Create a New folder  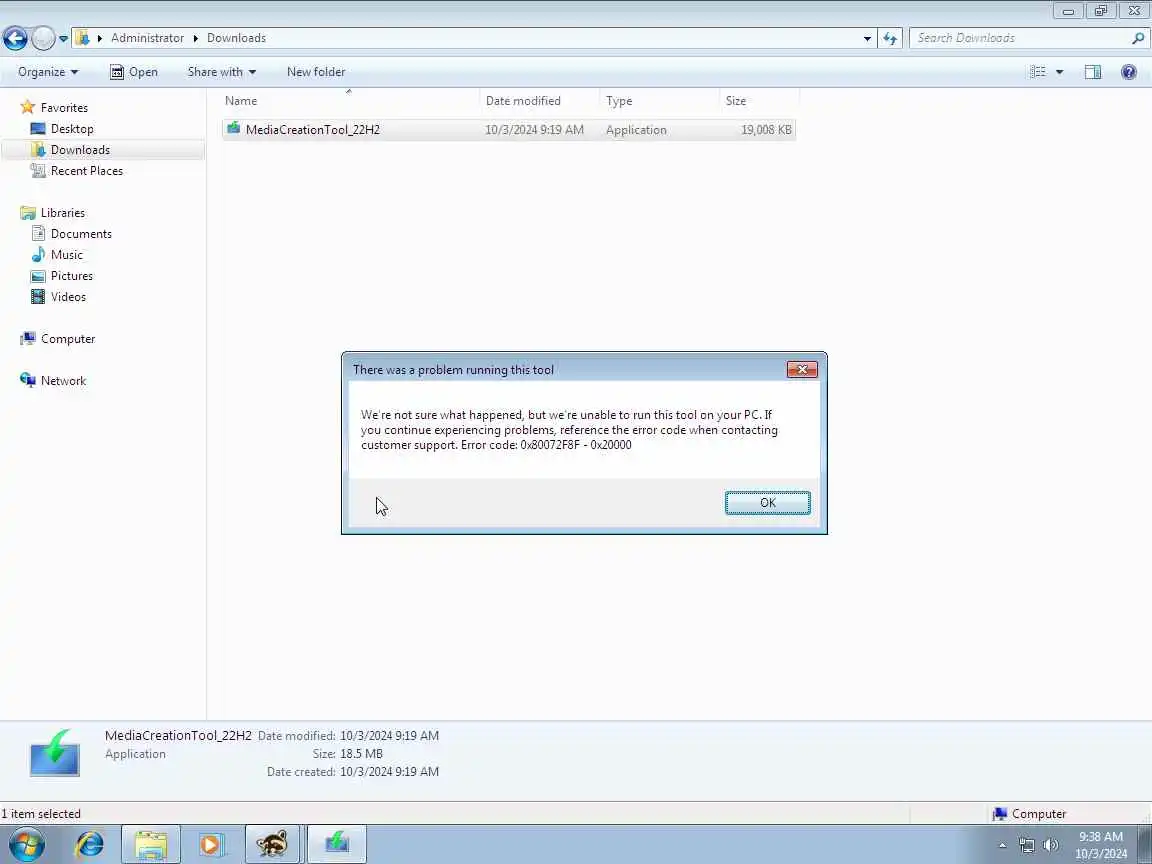tap(316, 72)
